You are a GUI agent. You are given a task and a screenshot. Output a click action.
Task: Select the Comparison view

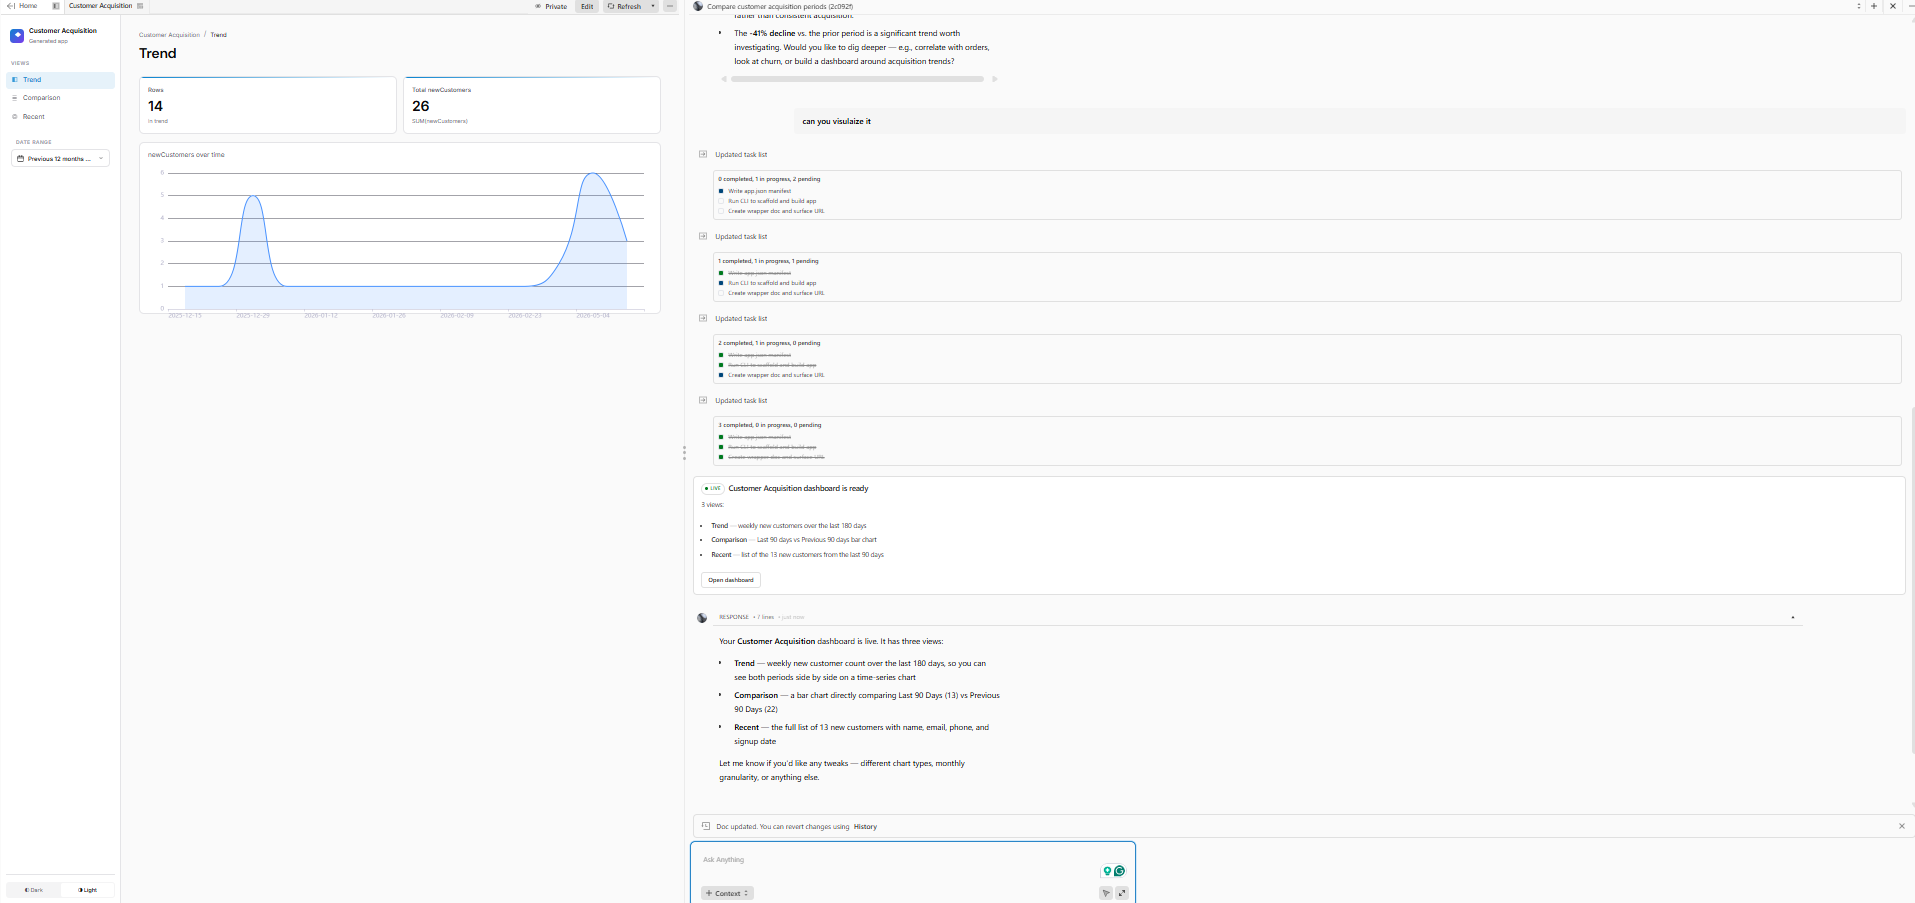point(61,98)
